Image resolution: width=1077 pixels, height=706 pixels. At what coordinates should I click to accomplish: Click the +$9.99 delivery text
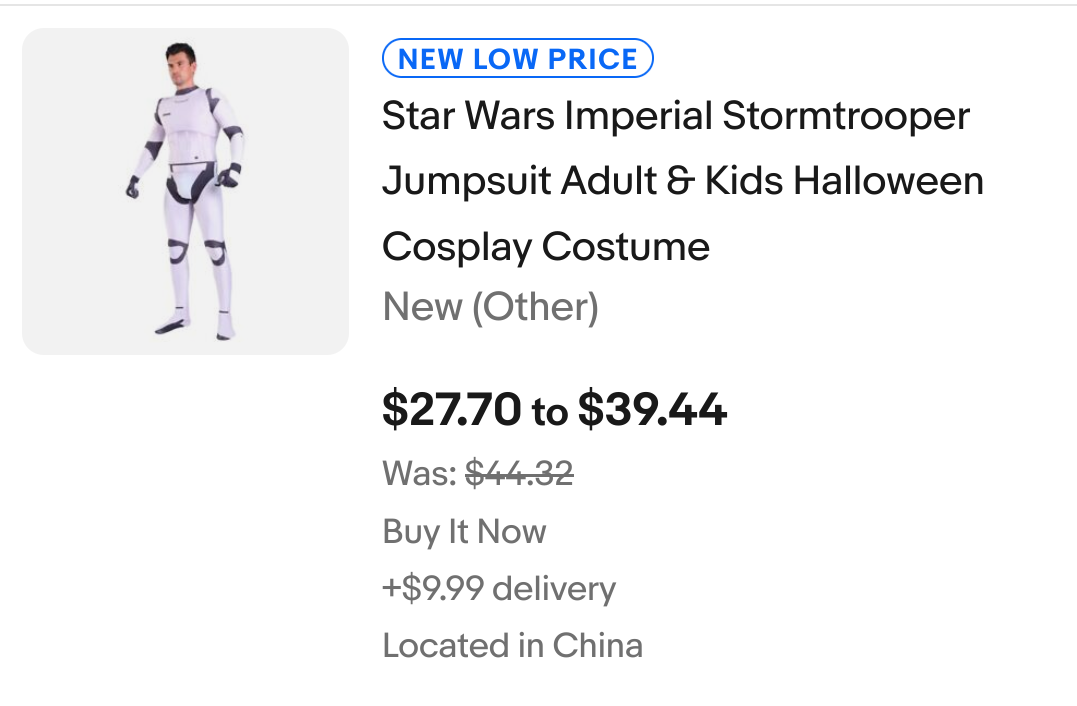click(499, 588)
